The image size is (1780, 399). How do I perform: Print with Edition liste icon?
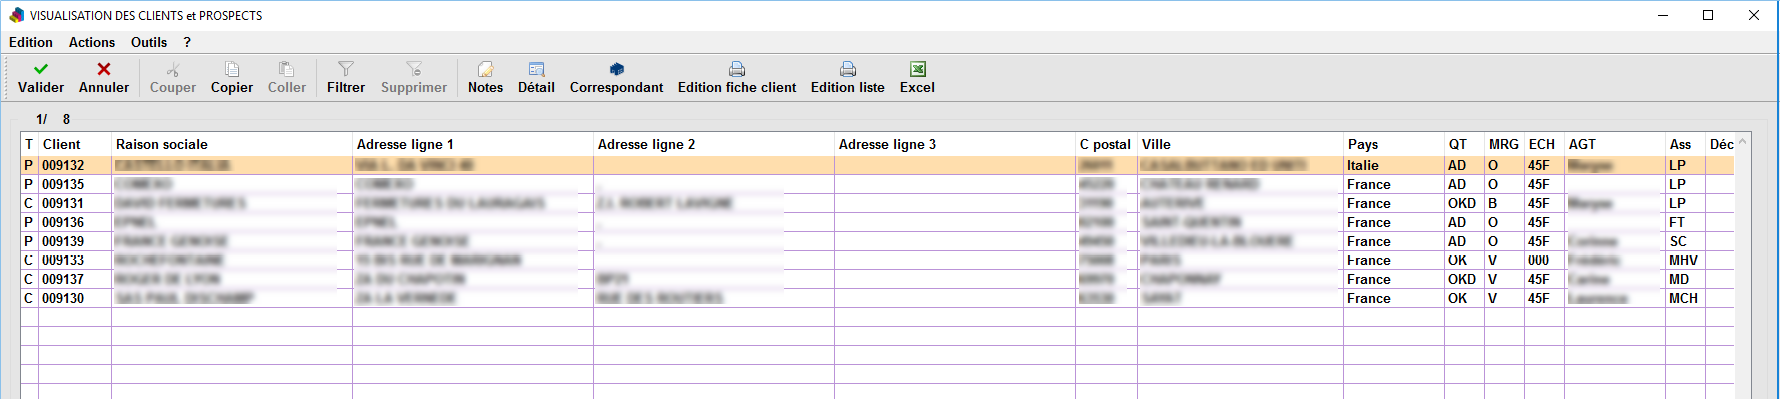pyautogui.click(x=848, y=69)
